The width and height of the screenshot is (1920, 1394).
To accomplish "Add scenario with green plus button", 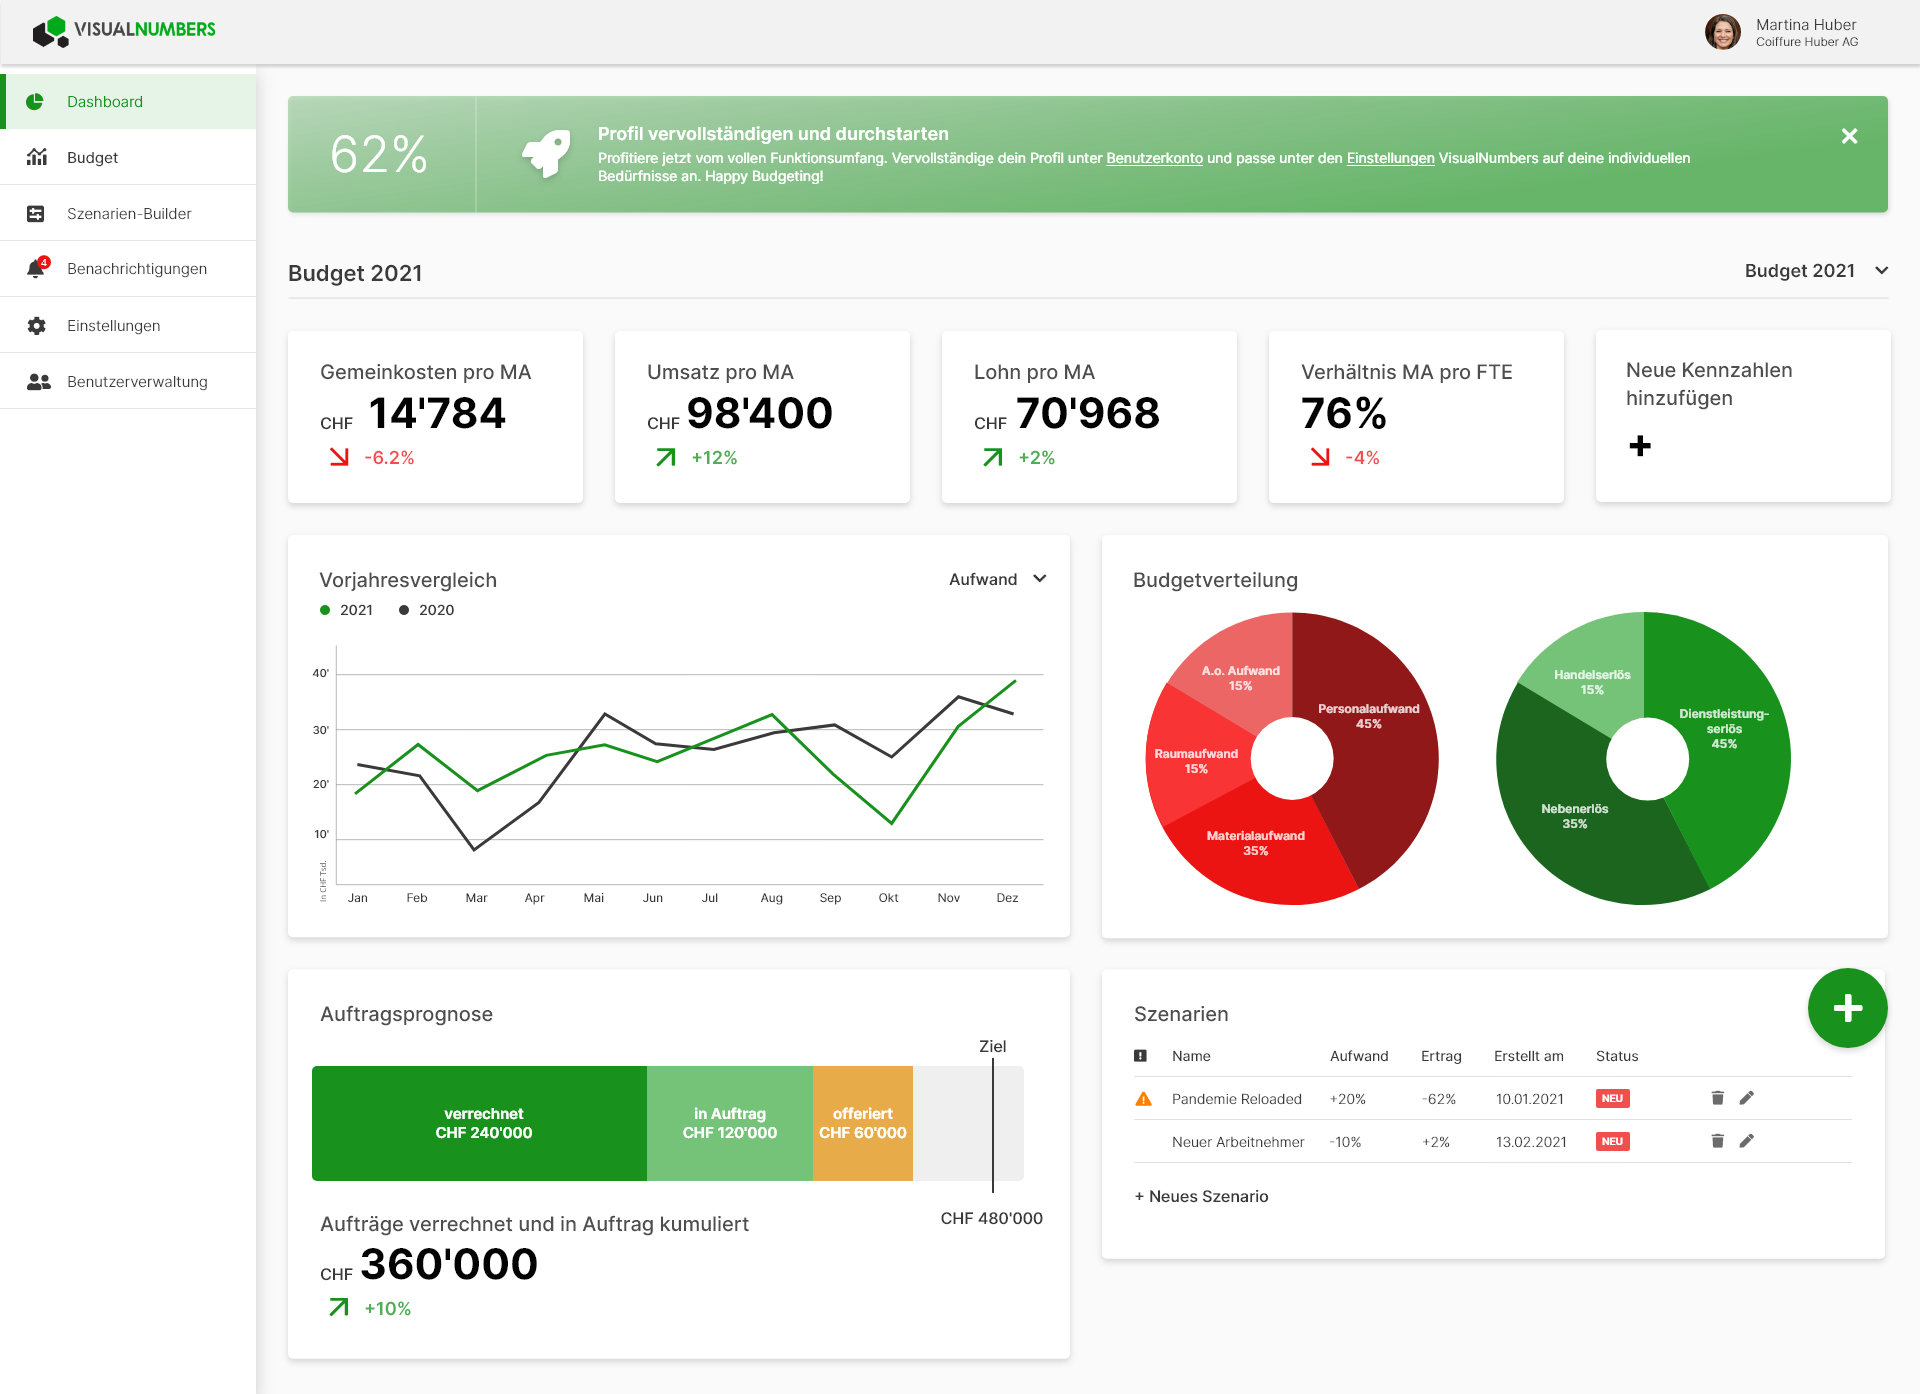I will [1847, 1008].
